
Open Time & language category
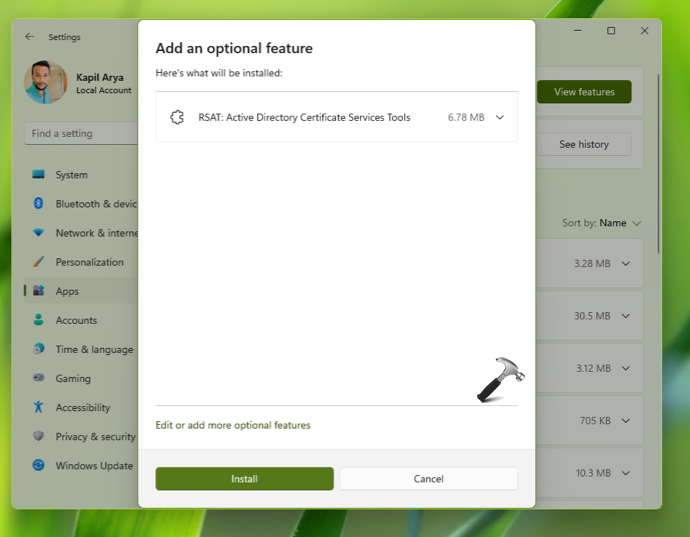(81, 349)
